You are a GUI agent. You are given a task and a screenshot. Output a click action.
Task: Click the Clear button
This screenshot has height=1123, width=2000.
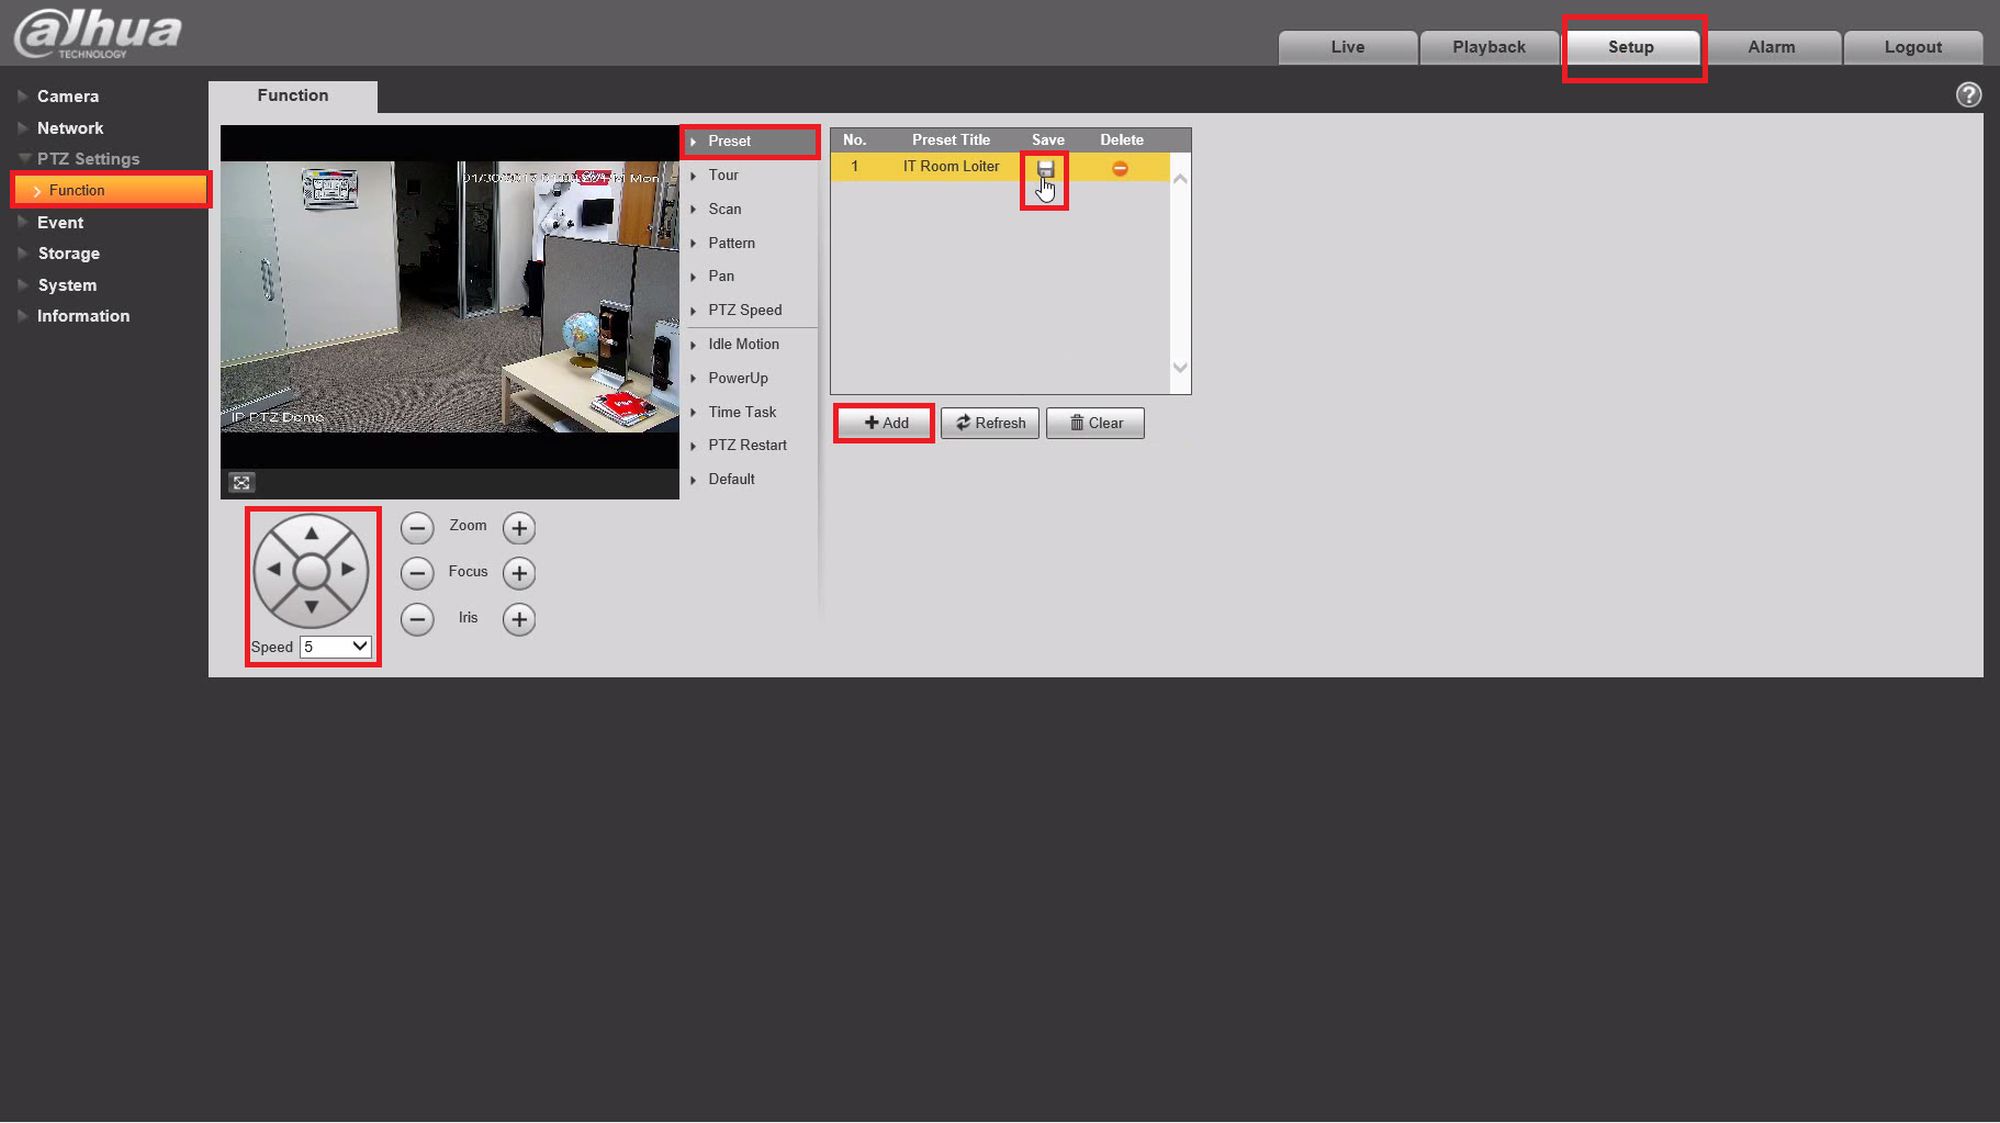tap(1095, 423)
